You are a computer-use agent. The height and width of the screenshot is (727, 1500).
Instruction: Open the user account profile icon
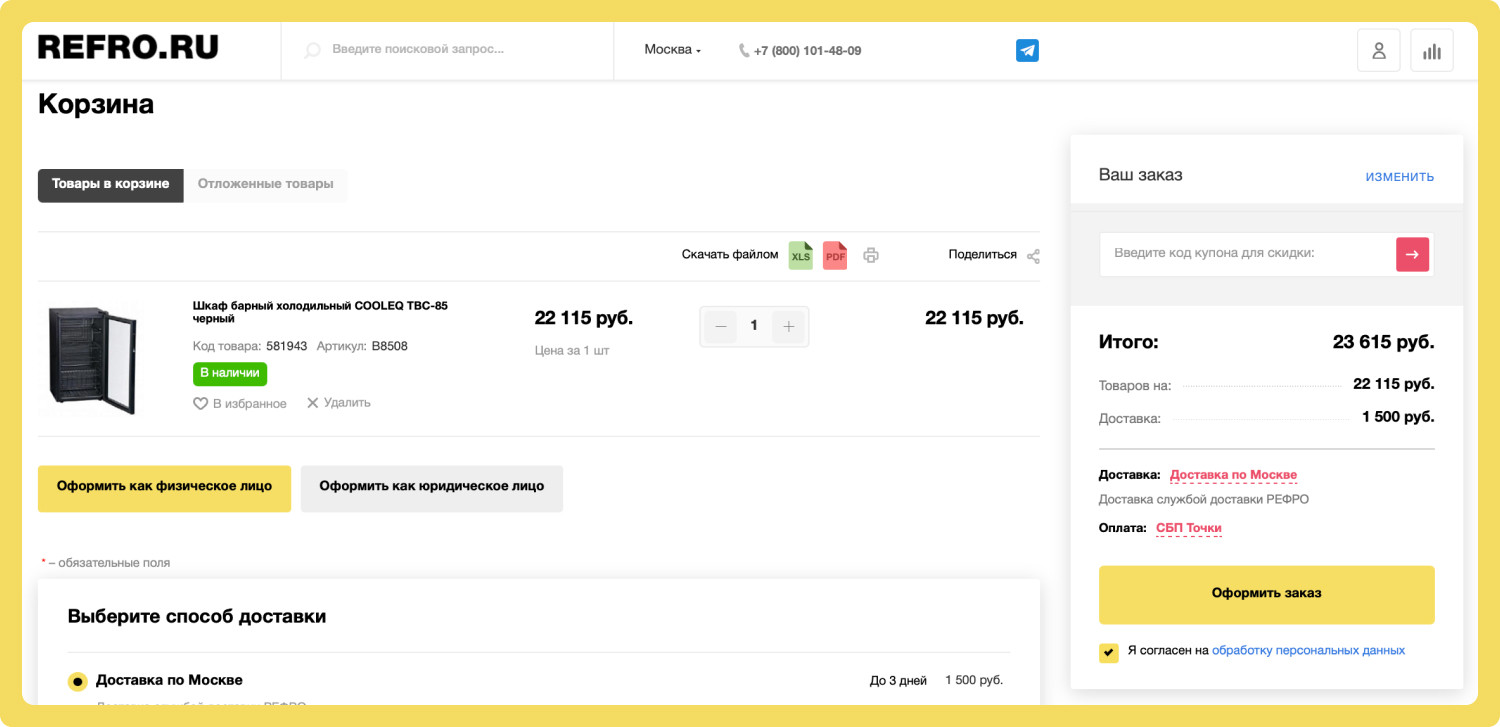1378,51
